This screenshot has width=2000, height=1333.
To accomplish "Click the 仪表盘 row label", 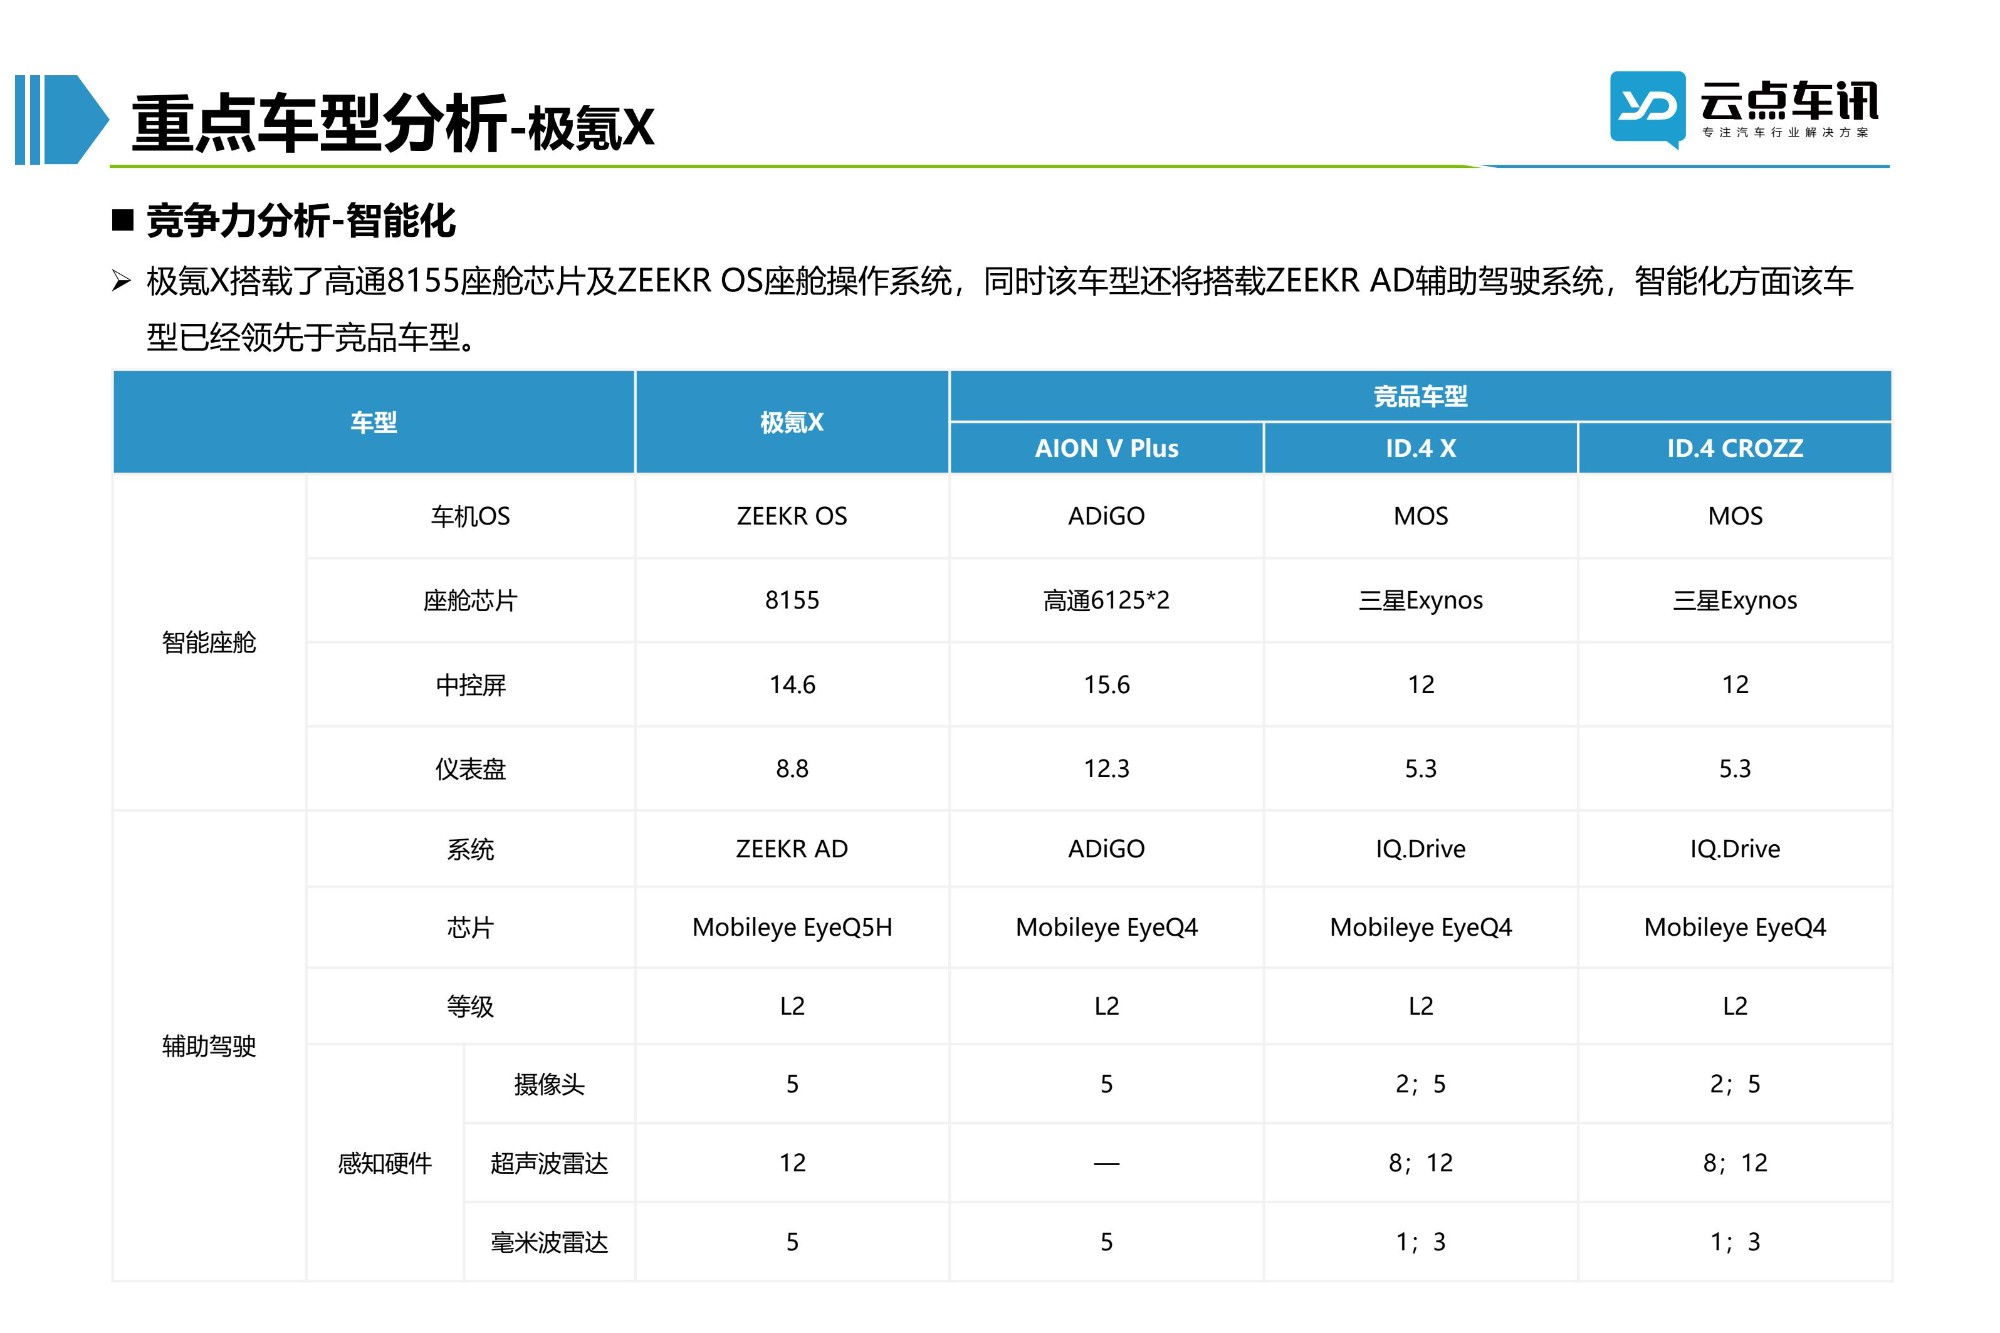I will pyautogui.click(x=470, y=769).
